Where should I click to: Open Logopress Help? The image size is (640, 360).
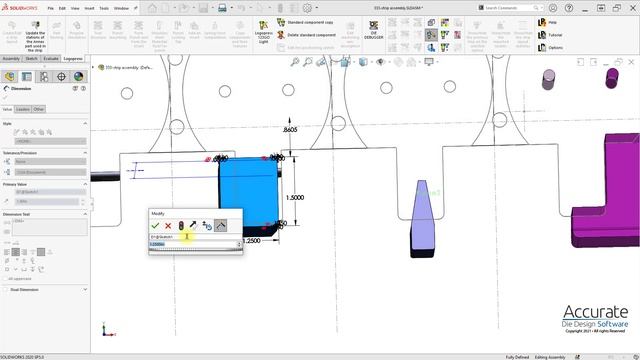[x=547, y=22]
